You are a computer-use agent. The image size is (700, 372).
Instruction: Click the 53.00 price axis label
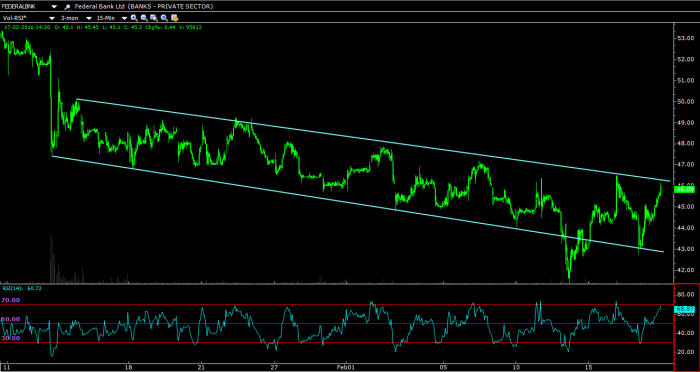(x=685, y=38)
